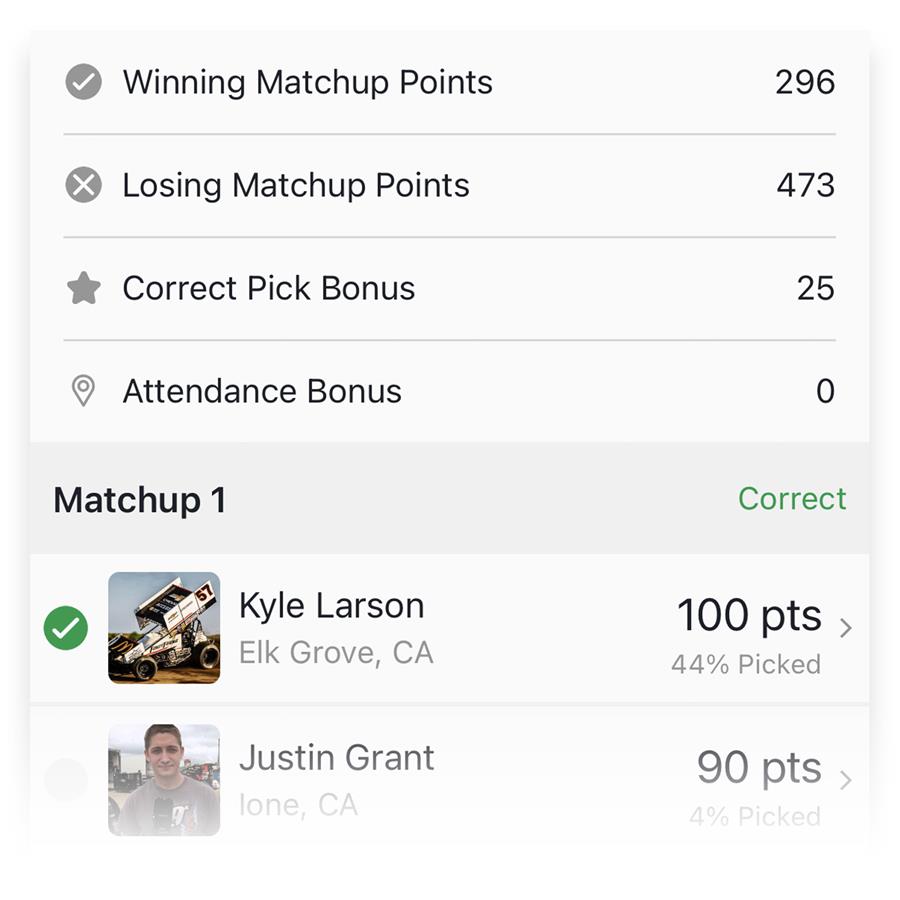Select the Winning Matchup Points row label
900x900 pixels.
coord(308,82)
